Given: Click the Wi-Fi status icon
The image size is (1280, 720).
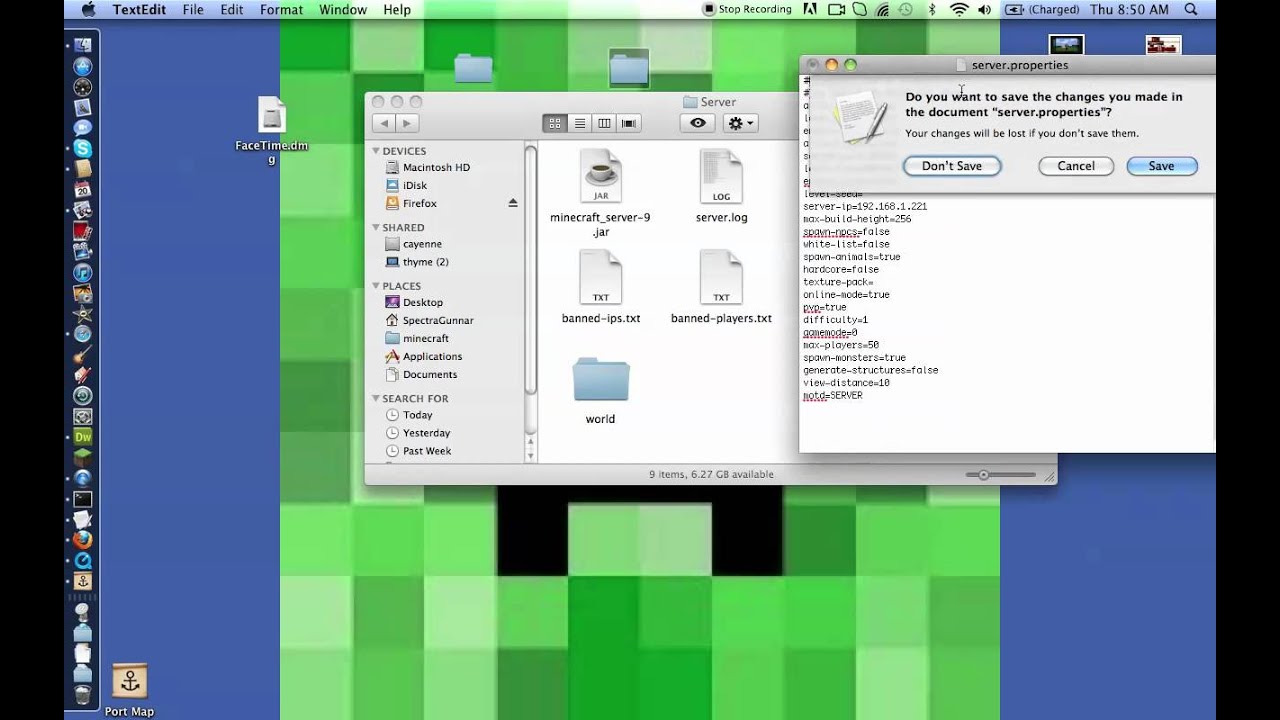Looking at the screenshot, I should coord(959,9).
